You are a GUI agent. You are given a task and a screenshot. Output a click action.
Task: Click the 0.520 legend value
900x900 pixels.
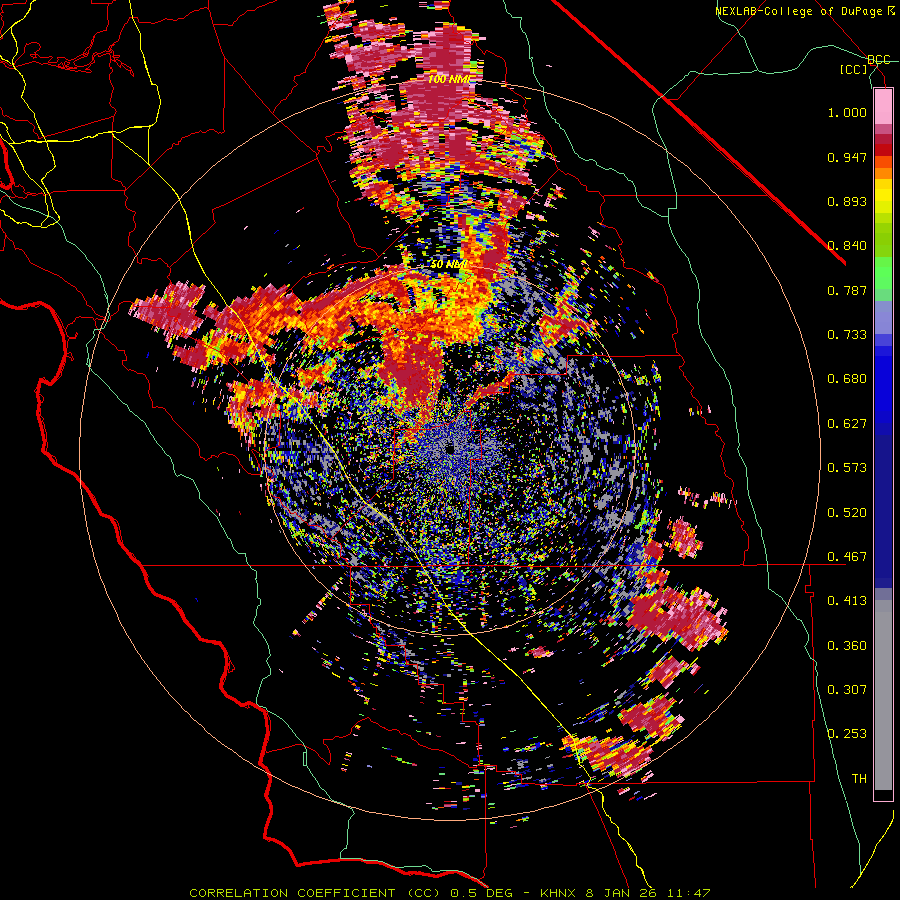click(847, 513)
